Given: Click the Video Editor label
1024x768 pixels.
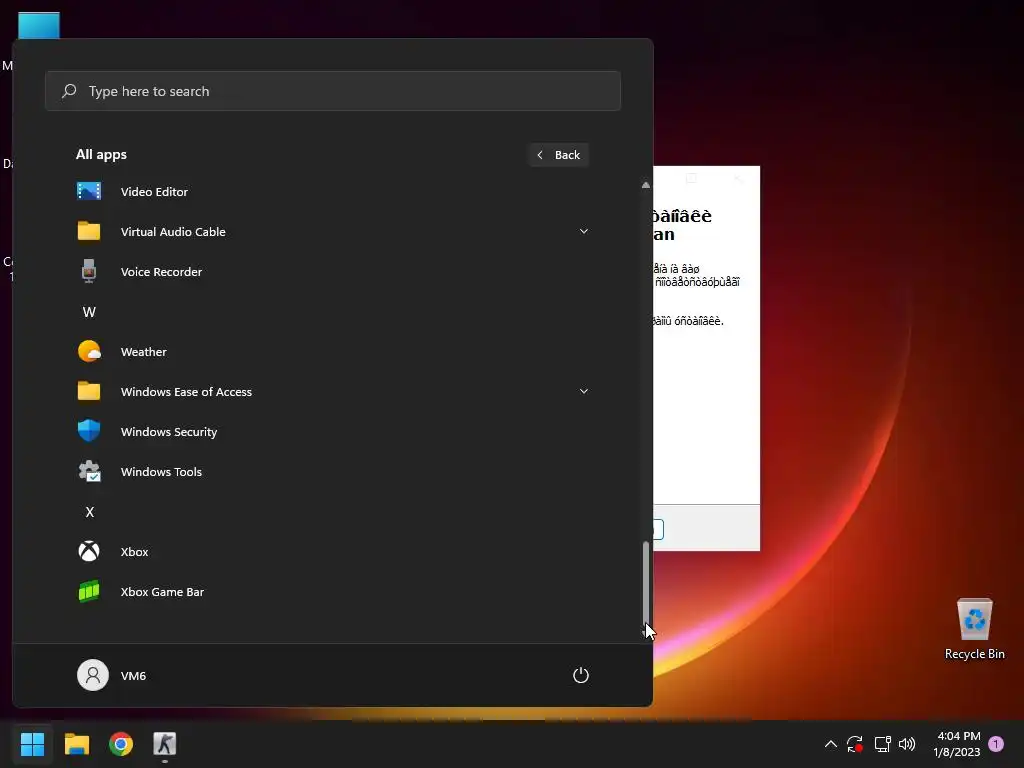Looking at the screenshot, I should [x=154, y=191].
